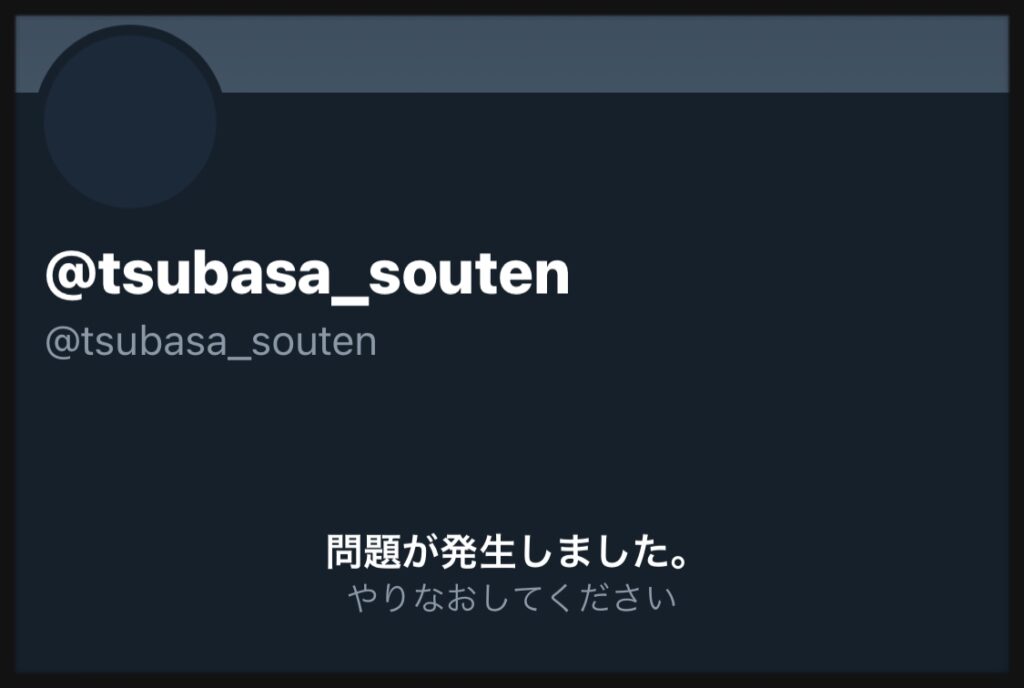Click the gray @tsubasa_souten handle text

click(211, 342)
